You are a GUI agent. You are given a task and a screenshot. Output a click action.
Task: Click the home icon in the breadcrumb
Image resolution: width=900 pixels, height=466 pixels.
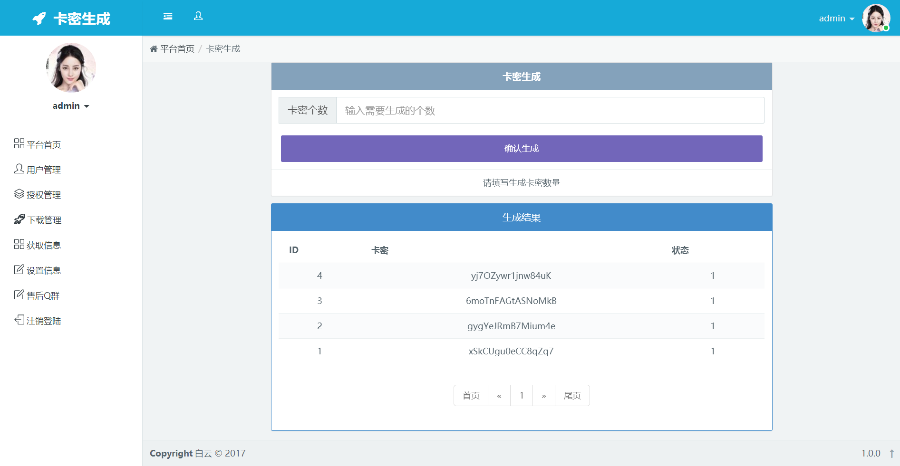(153, 49)
